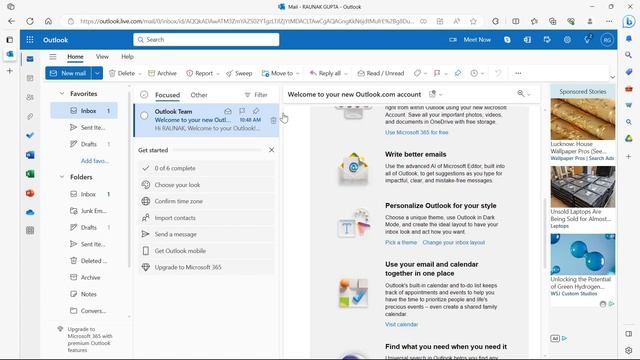Image resolution: width=640 pixels, height=360 pixels.
Task: Click the Get started progress bar
Action: click(x=217, y=150)
